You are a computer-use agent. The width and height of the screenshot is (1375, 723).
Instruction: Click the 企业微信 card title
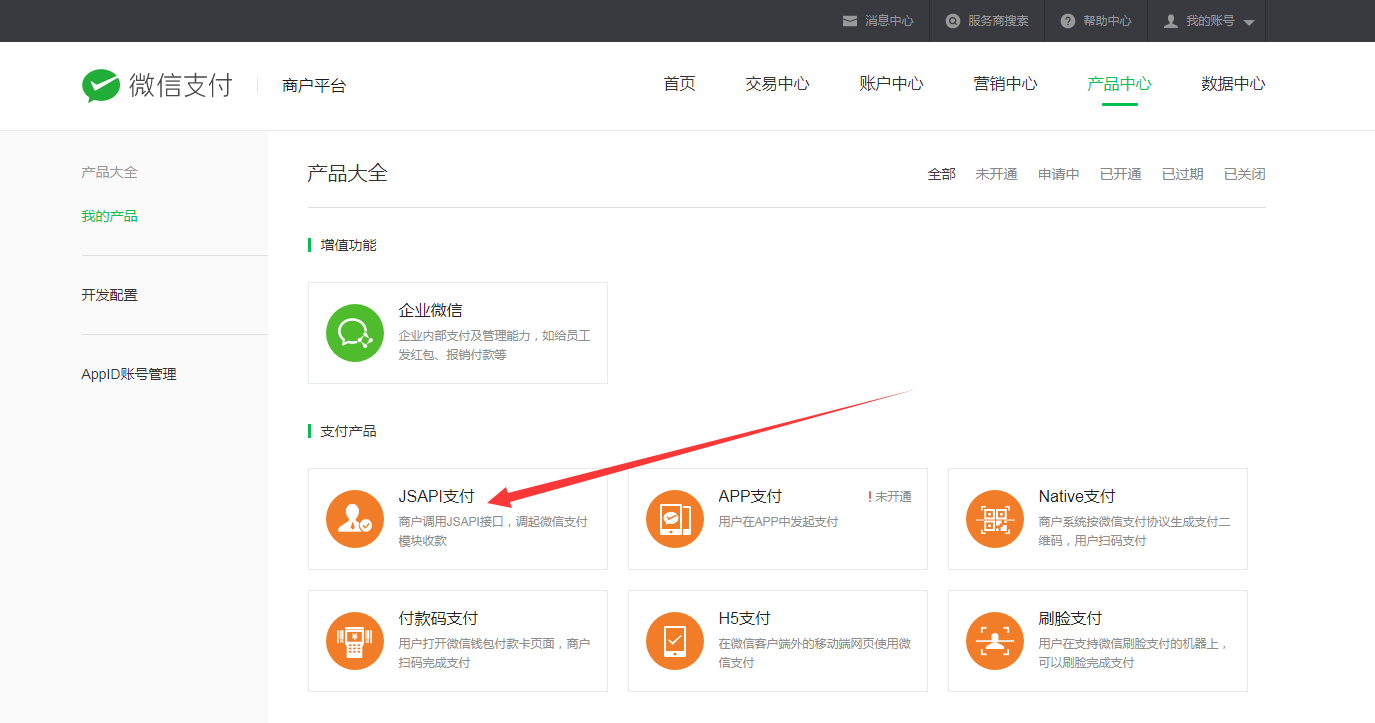pos(430,310)
